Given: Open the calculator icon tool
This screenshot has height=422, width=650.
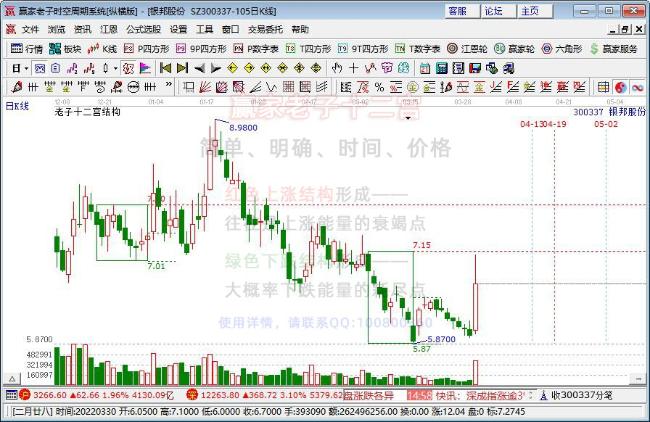Looking at the screenshot, I should 441,68.
